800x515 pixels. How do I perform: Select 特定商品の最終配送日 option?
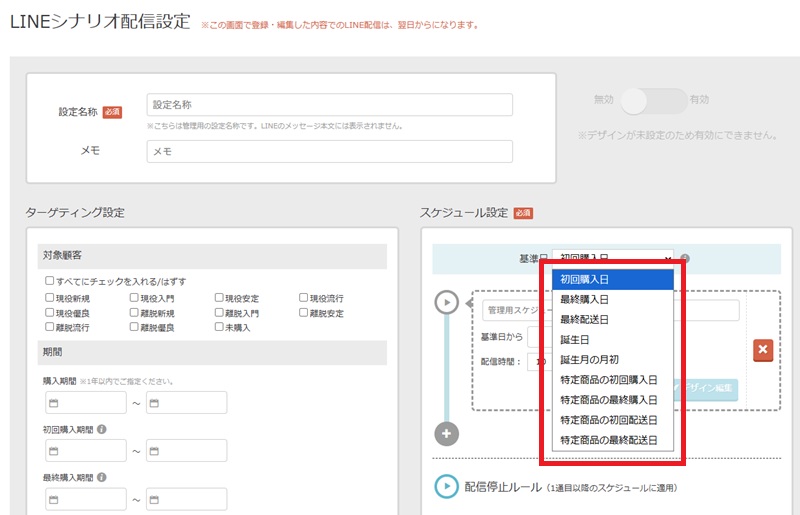[x=613, y=440]
